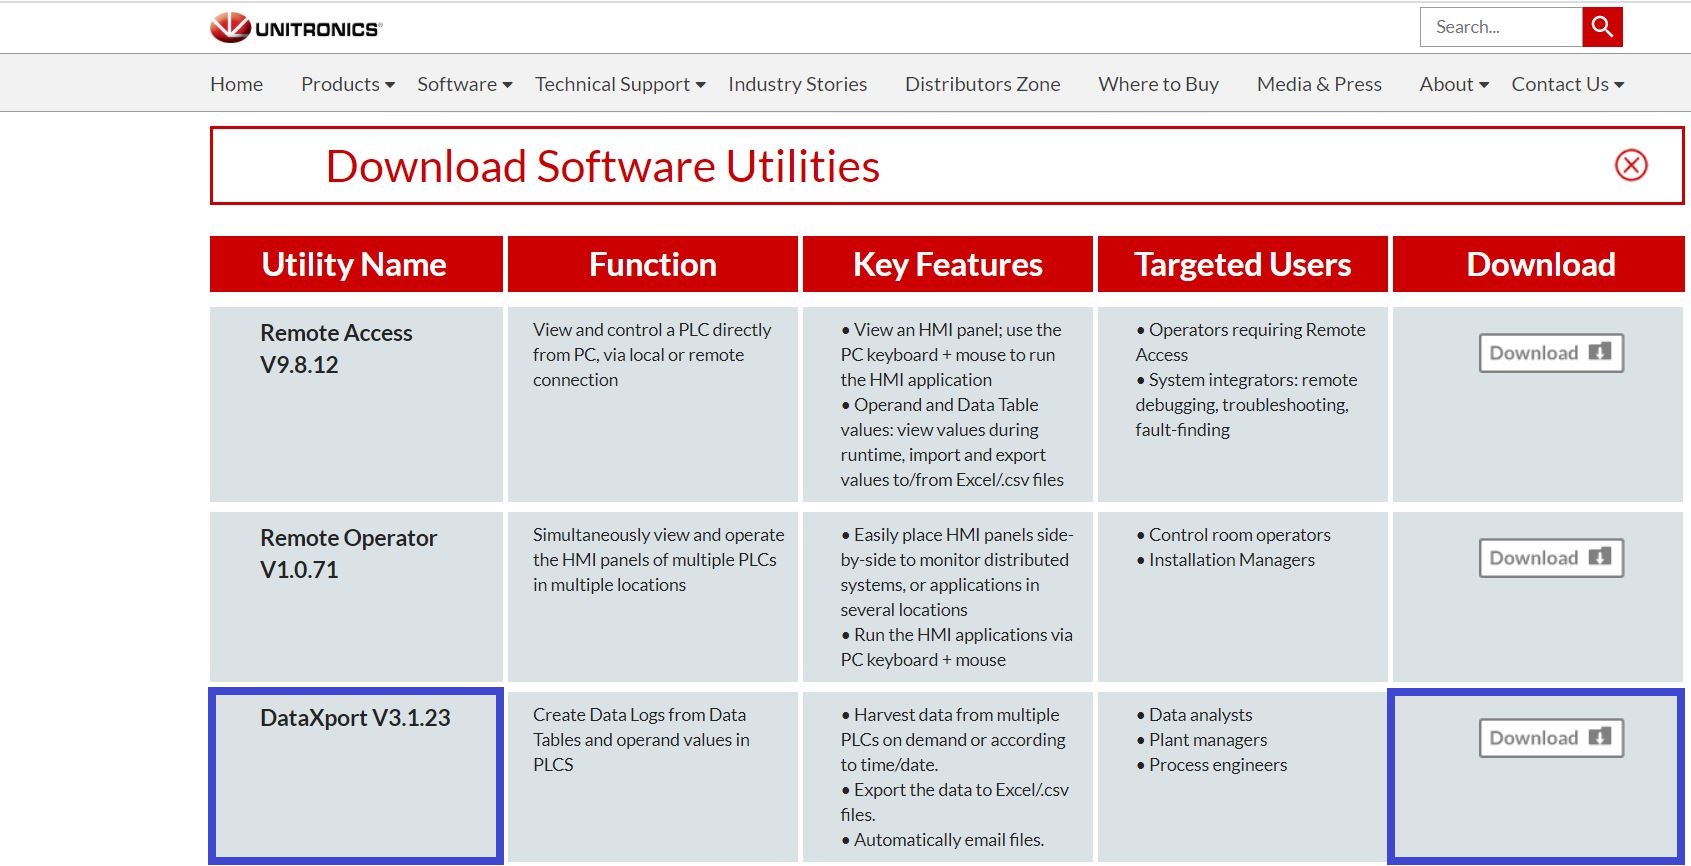Download Remote Access V9.8.12

coord(1551,353)
